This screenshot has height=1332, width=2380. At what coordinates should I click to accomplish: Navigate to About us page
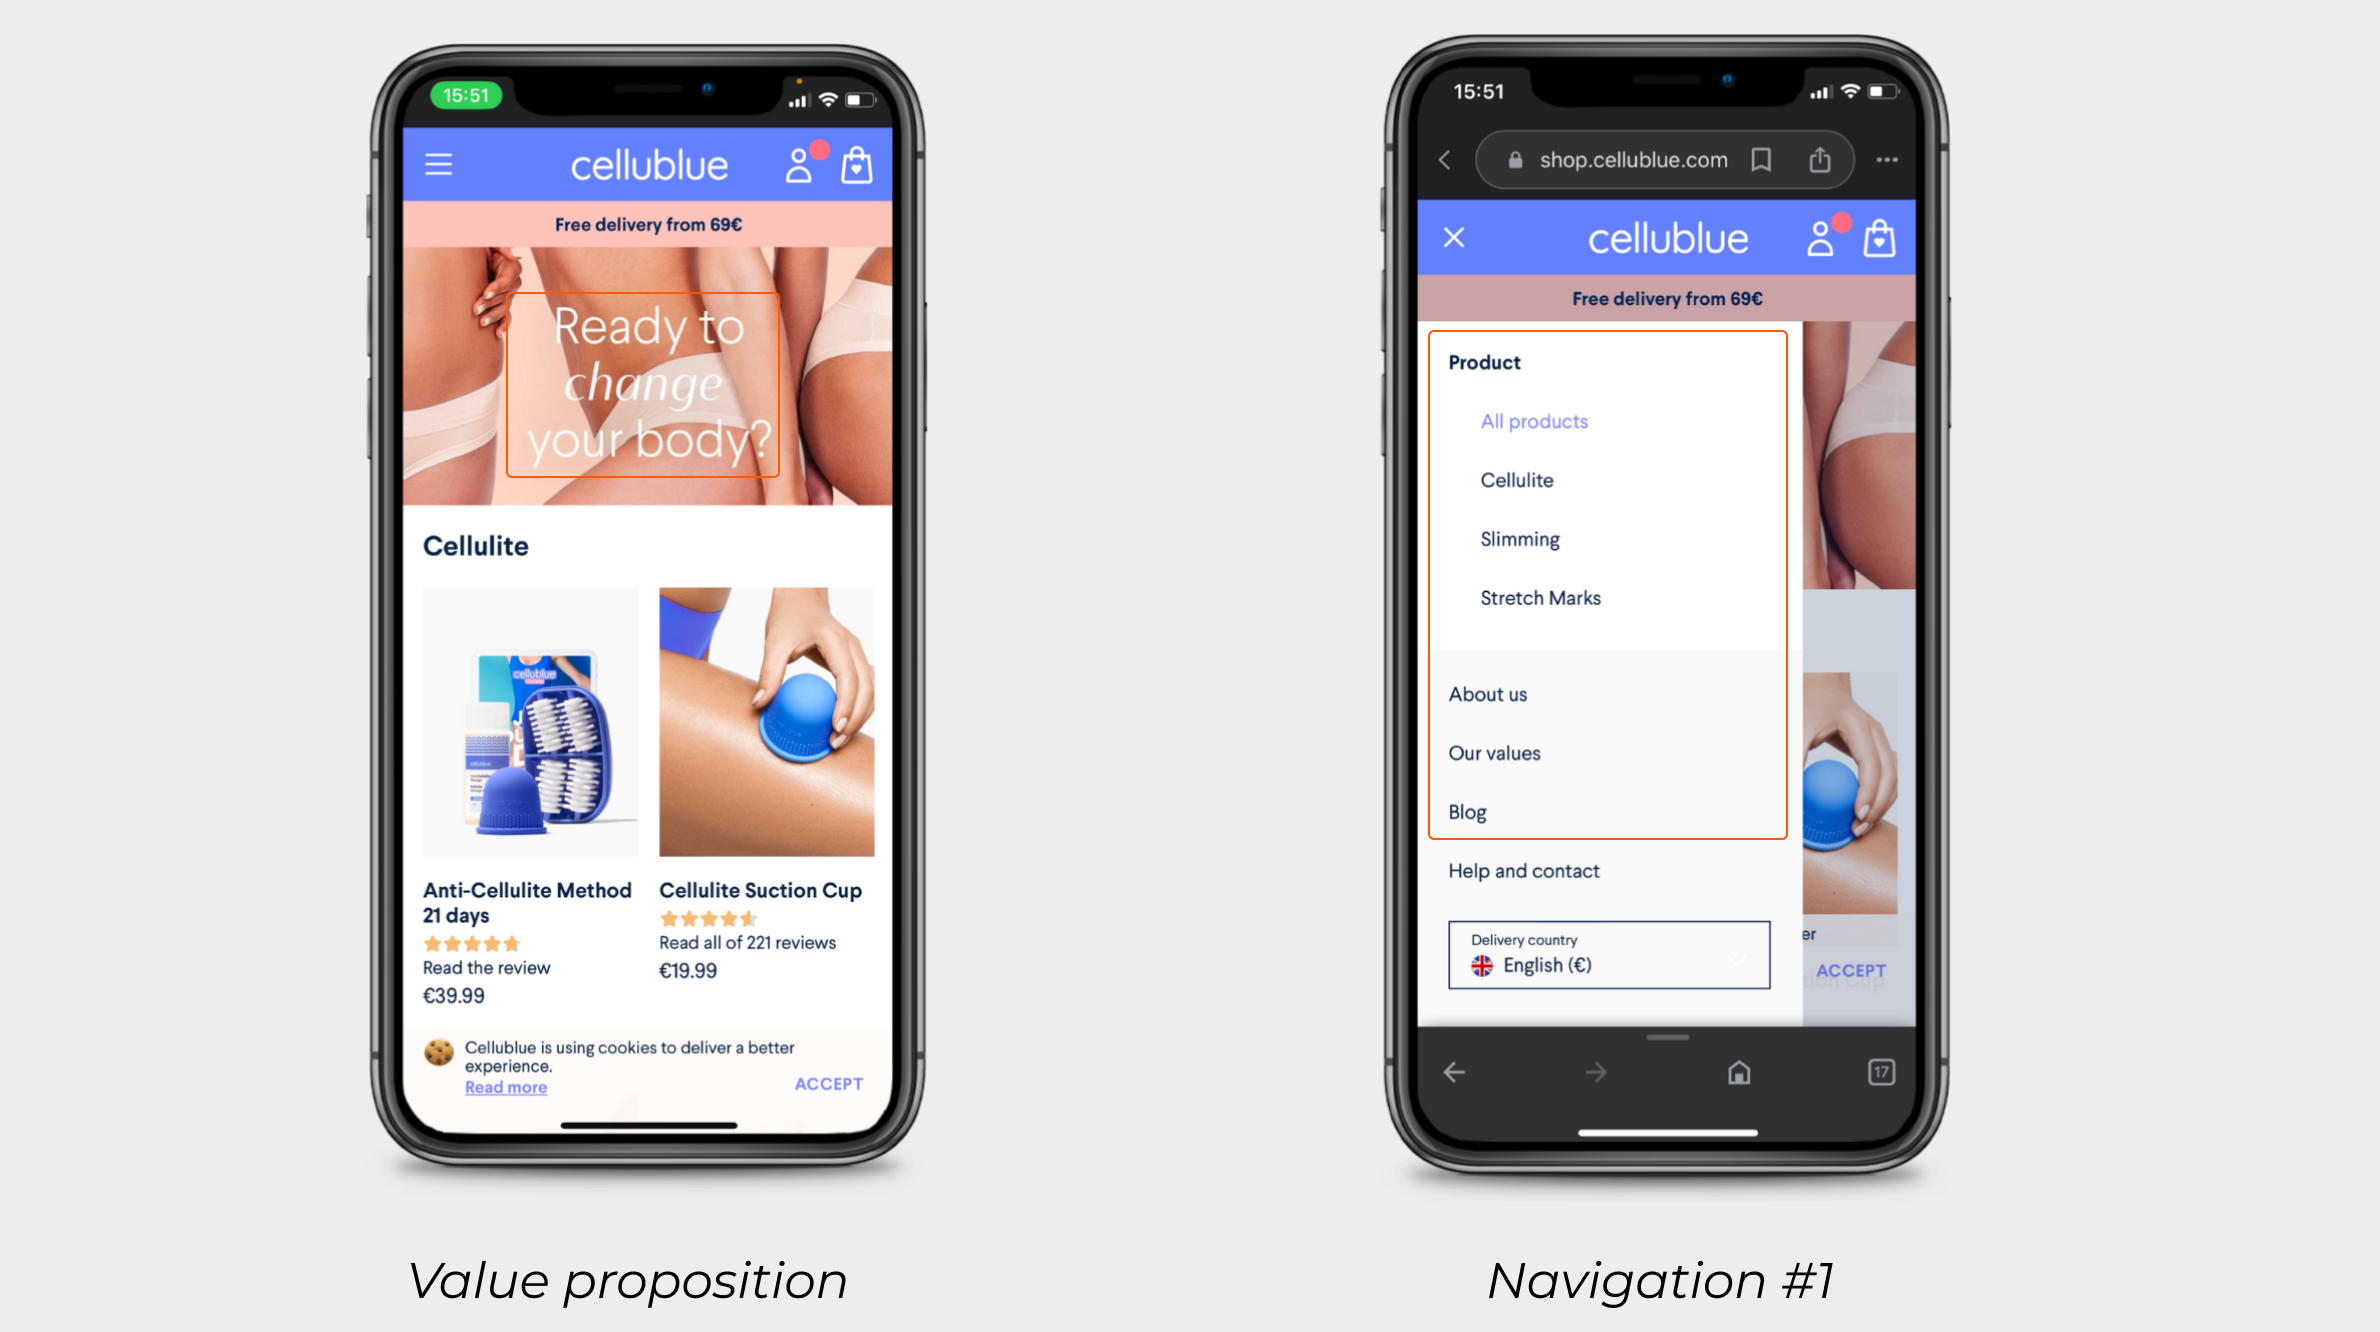tap(1488, 693)
